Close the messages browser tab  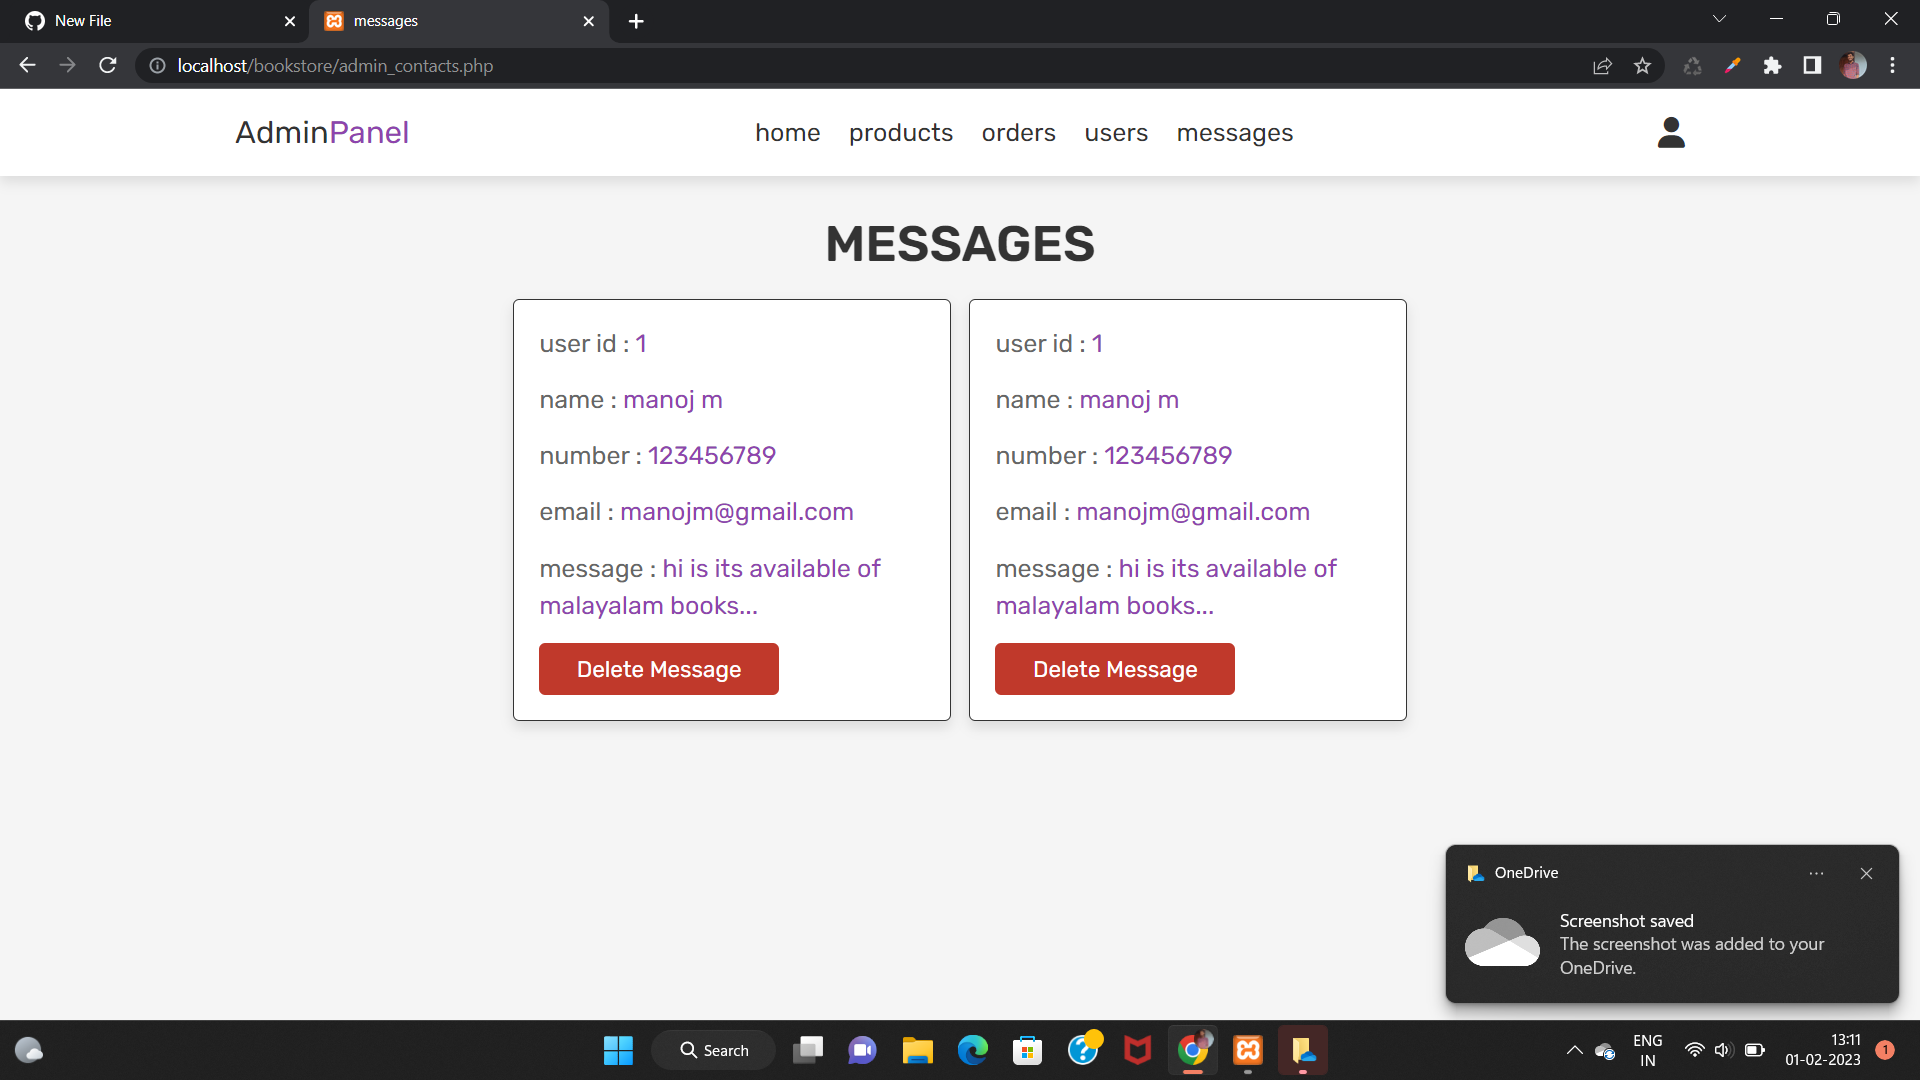point(588,21)
